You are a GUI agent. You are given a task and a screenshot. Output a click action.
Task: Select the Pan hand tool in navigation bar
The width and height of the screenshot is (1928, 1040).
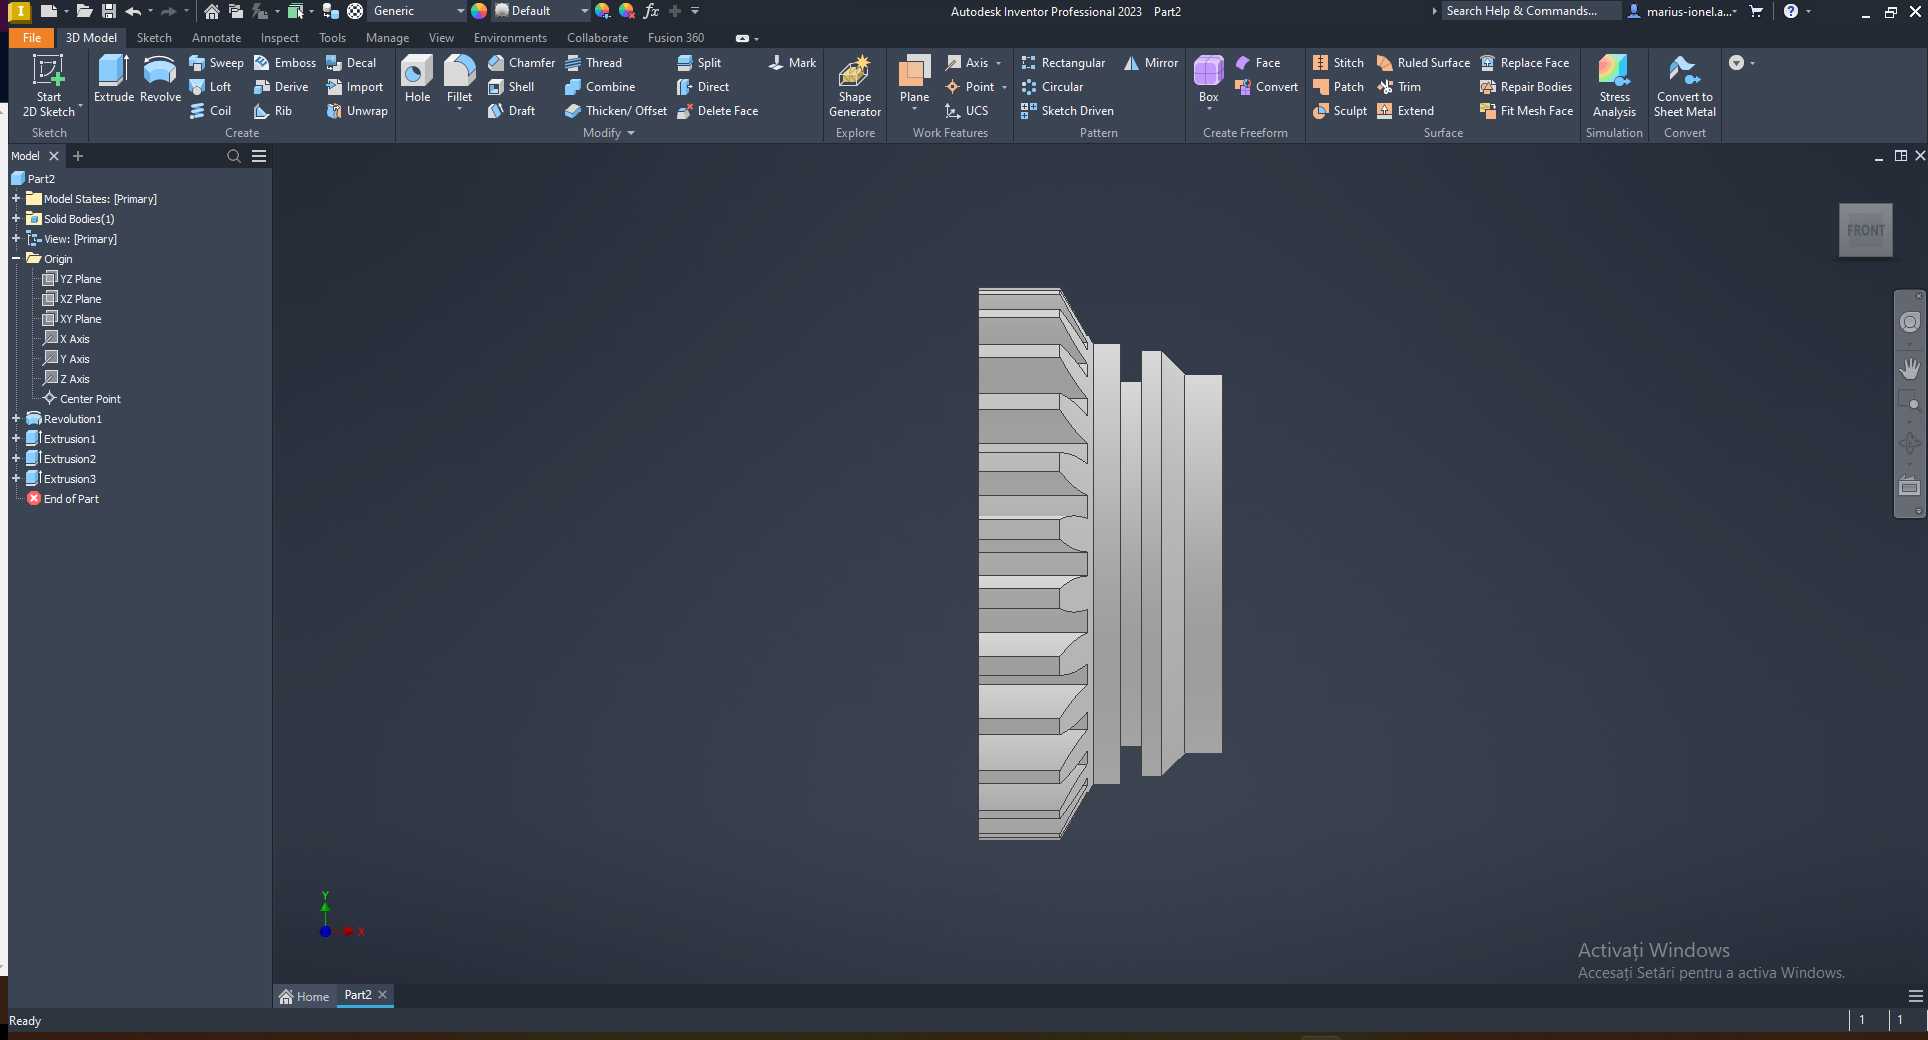1910,369
